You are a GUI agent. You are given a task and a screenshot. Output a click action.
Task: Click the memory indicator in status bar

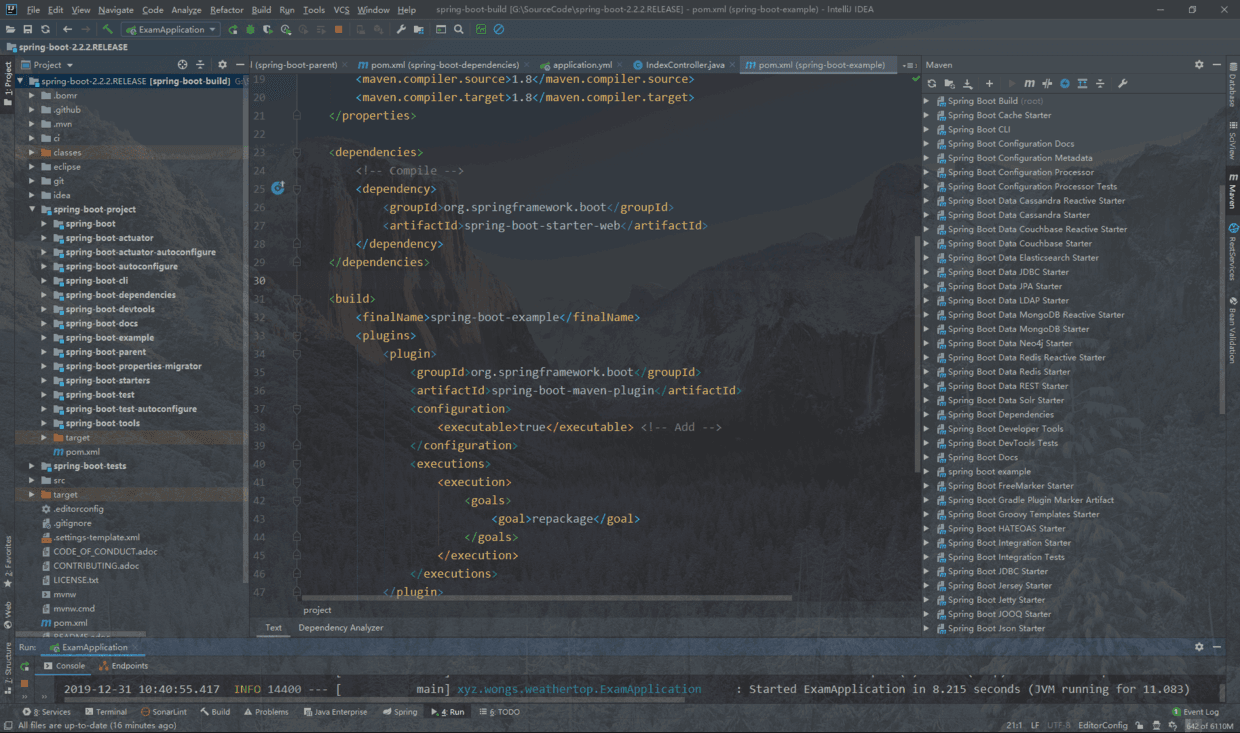tap(1210, 725)
